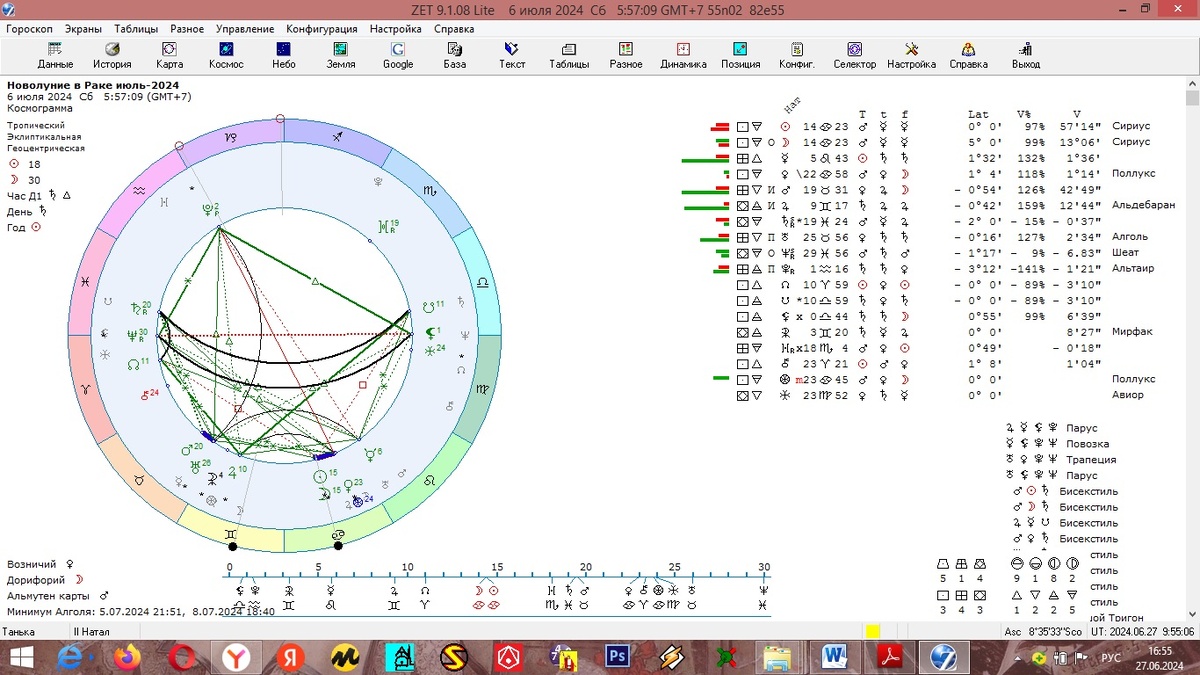1200x675 pixels.
Task: Click the Возничий label
Action: click(32, 564)
